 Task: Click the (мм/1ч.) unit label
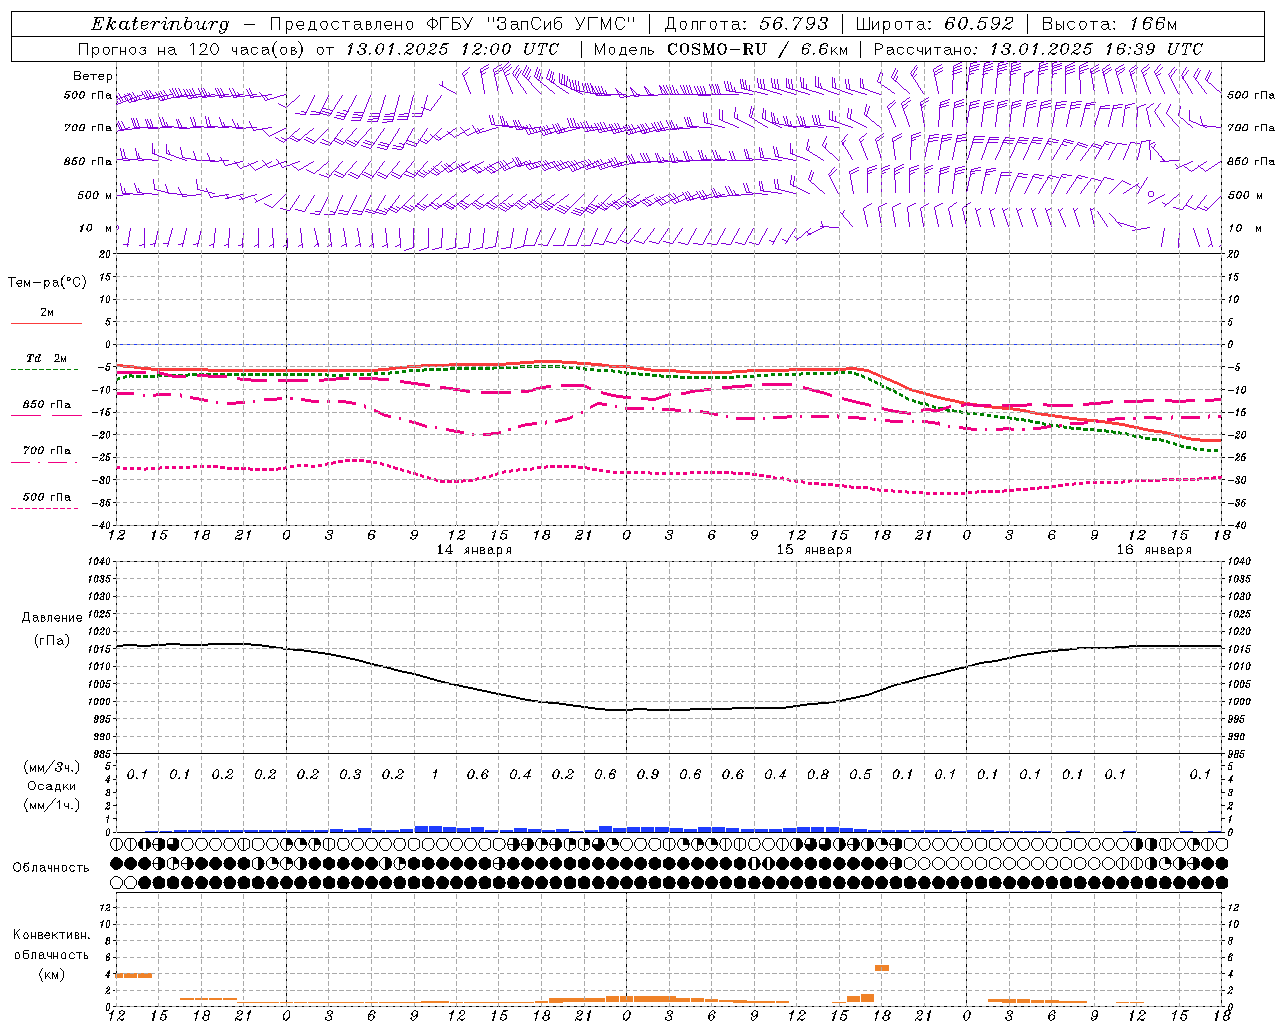click(51, 805)
